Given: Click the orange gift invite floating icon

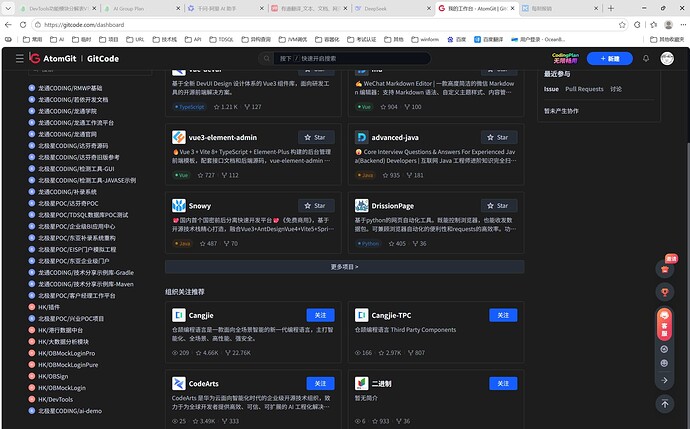Looking at the screenshot, I should pos(664,269).
